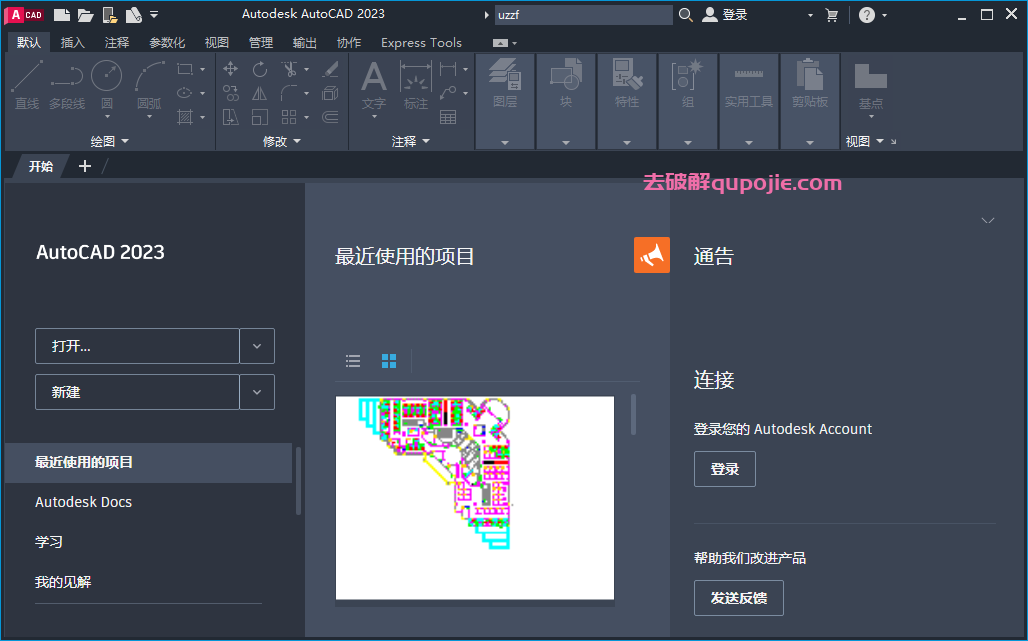Screen dimensions: 1028x641
Task: Open the recent drawing floor plan thumbnail
Action: click(x=475, y=498)
